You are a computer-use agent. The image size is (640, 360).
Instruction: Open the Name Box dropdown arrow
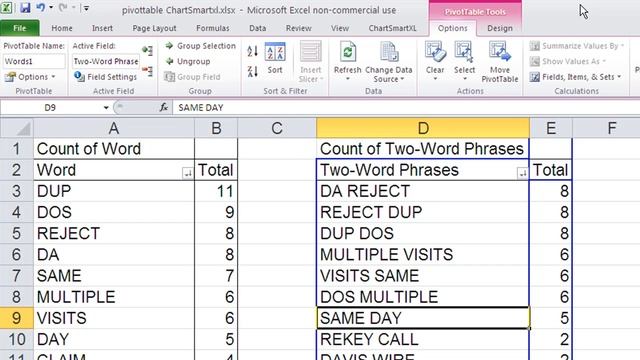coord(106,108)
